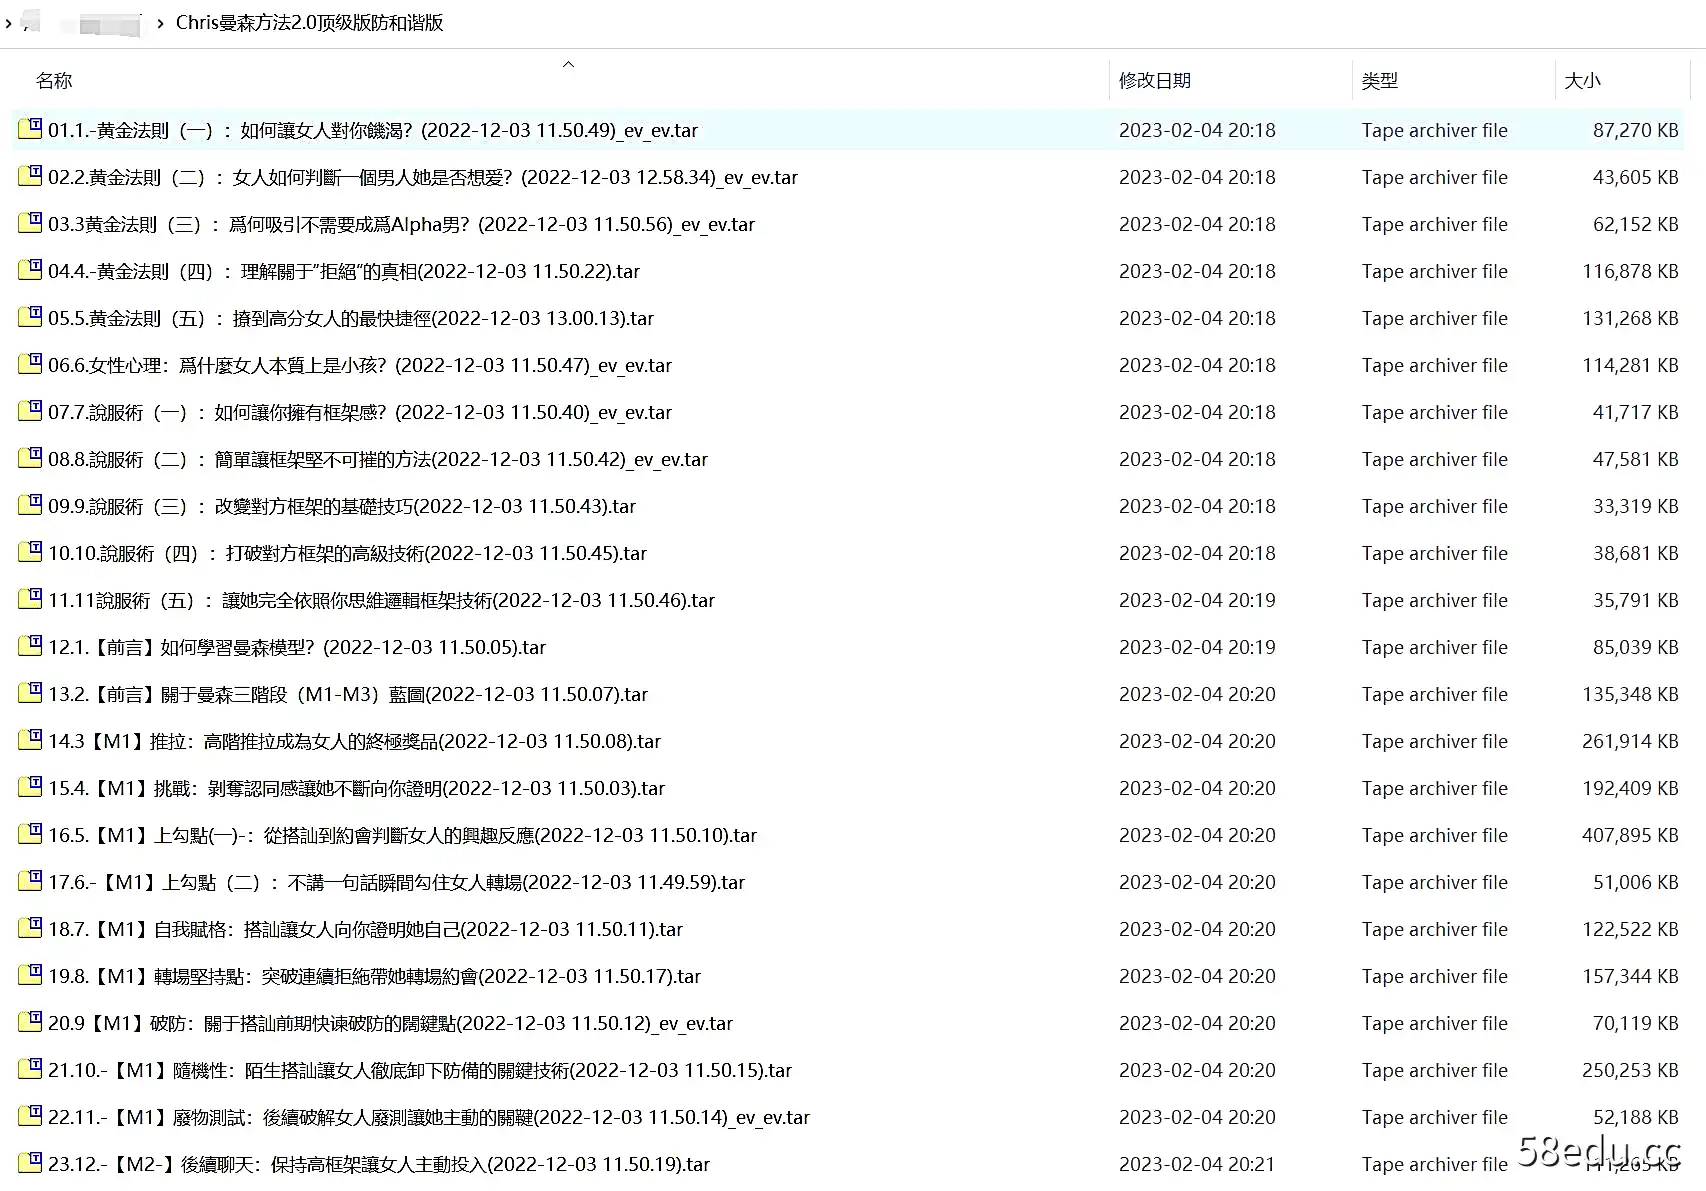Sort by the 类型 column header
The width and height of the screenshot is (1706, 1191).
click(1379, 81)
